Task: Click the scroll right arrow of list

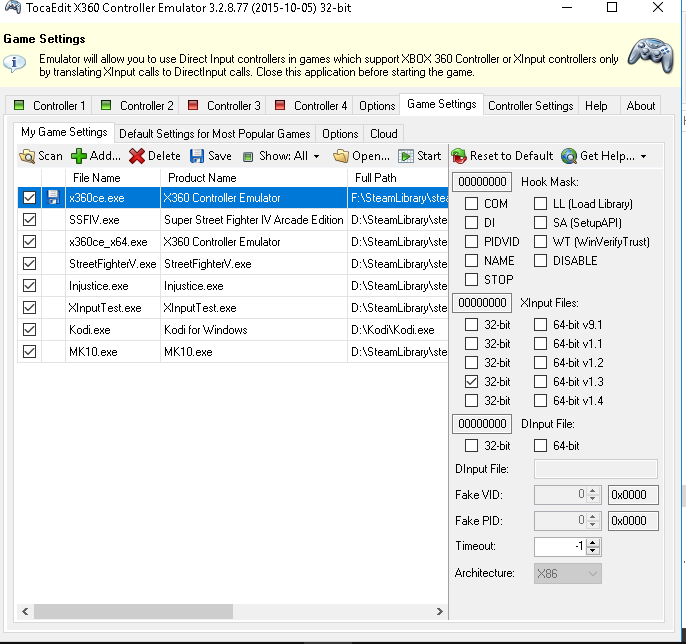Action: coord(440,611)
